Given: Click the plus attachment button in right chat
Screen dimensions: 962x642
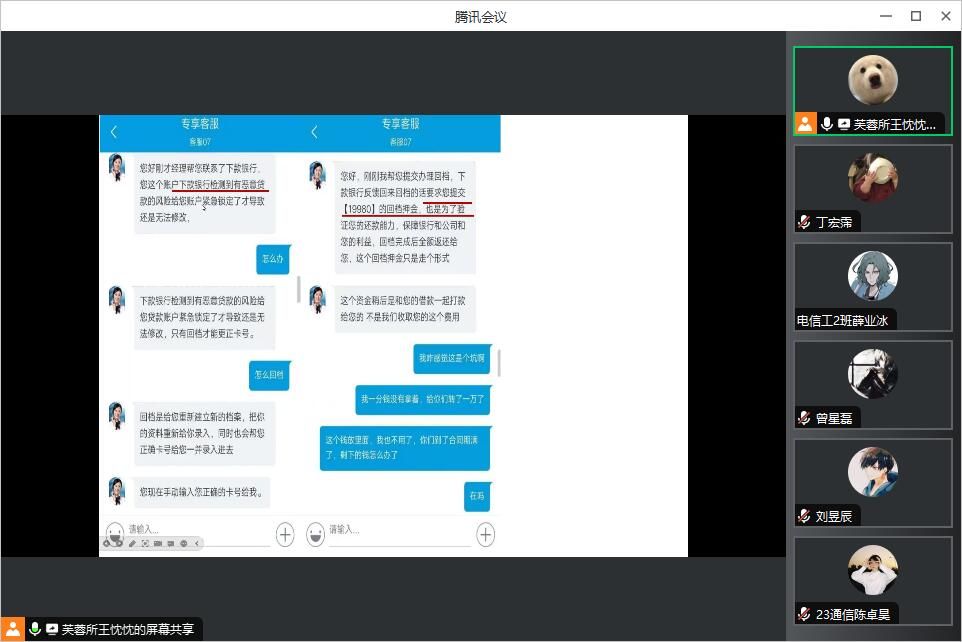Looking at the screenshot, I should tap(485, 535).
